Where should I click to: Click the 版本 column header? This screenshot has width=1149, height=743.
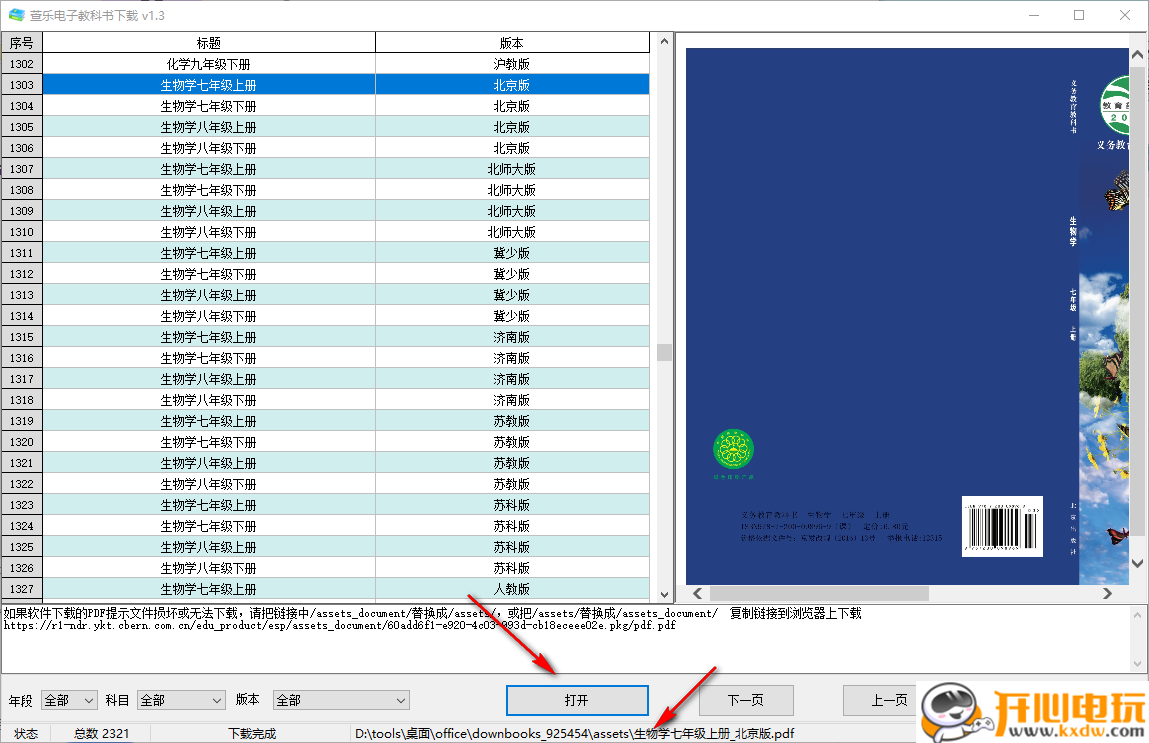point(511,43)
